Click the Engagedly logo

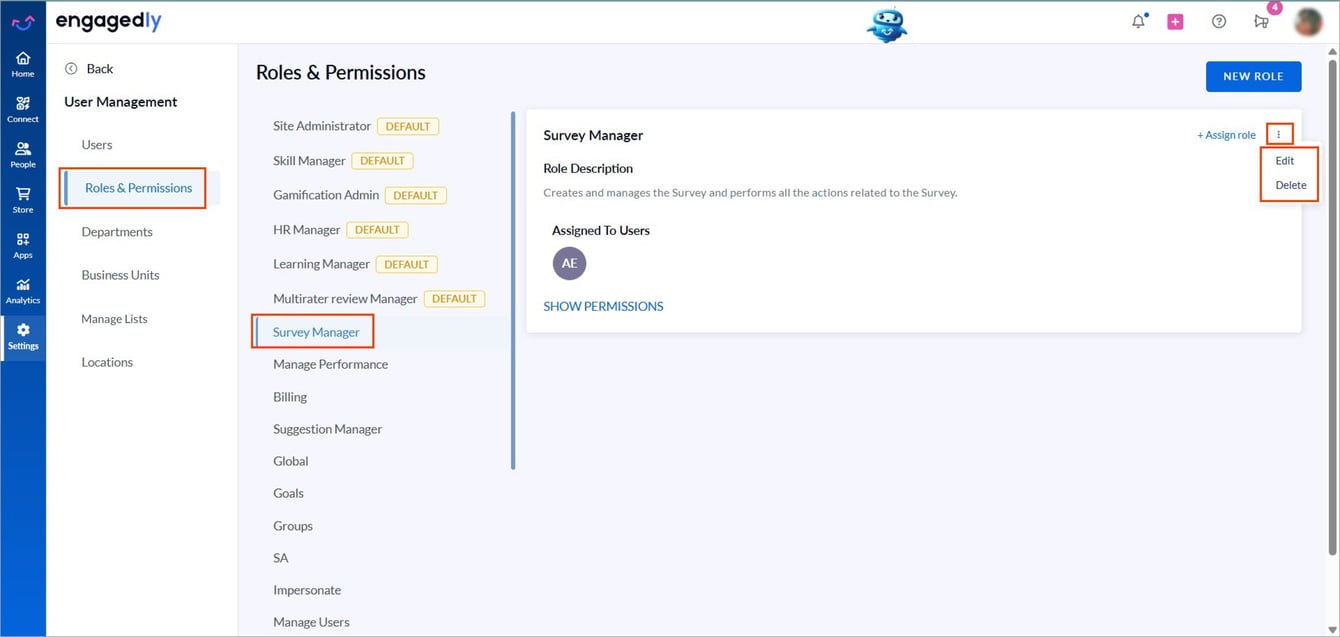point(108,21)
